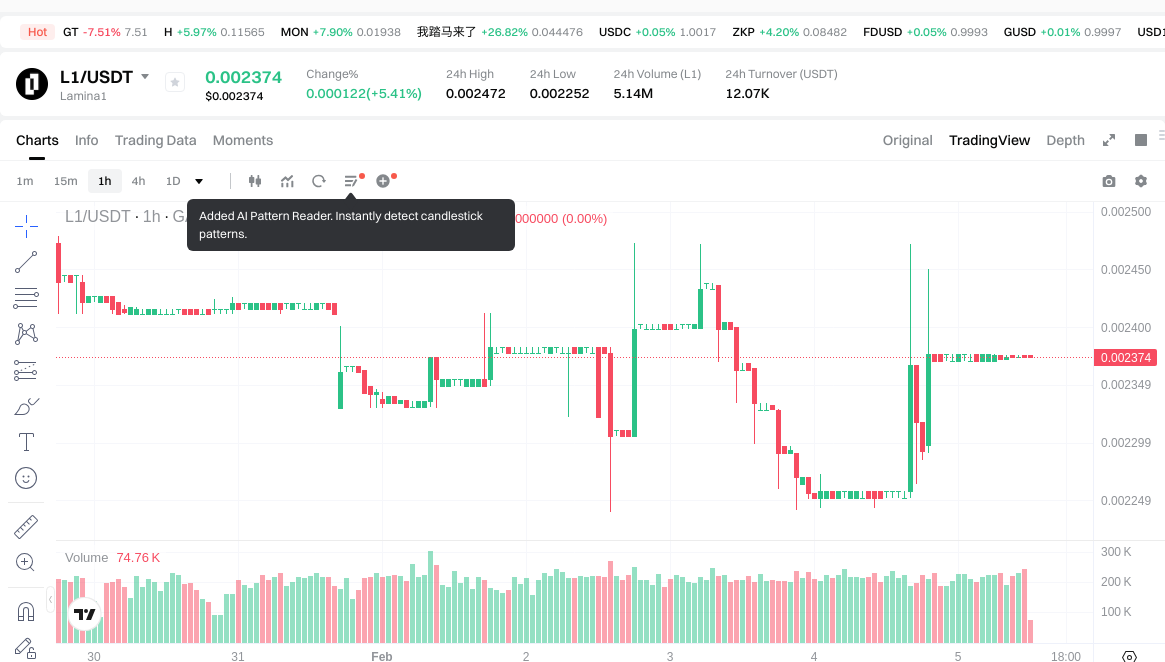This screenshot has height=662, width=1165.
Task: Select the text annotation tool
Action: 26,442
